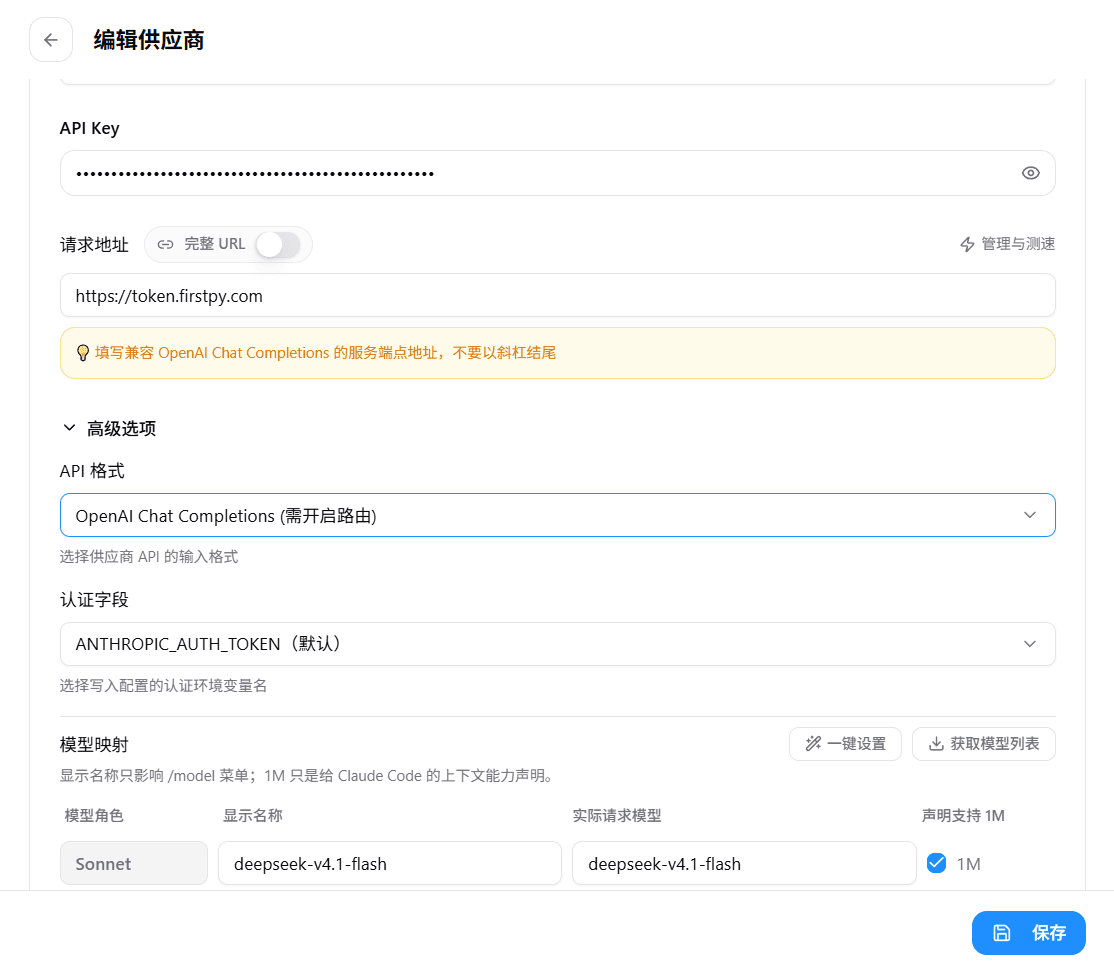Click the 声明支持 1M column header
The image size is (1114, 974).
[963, 816]
